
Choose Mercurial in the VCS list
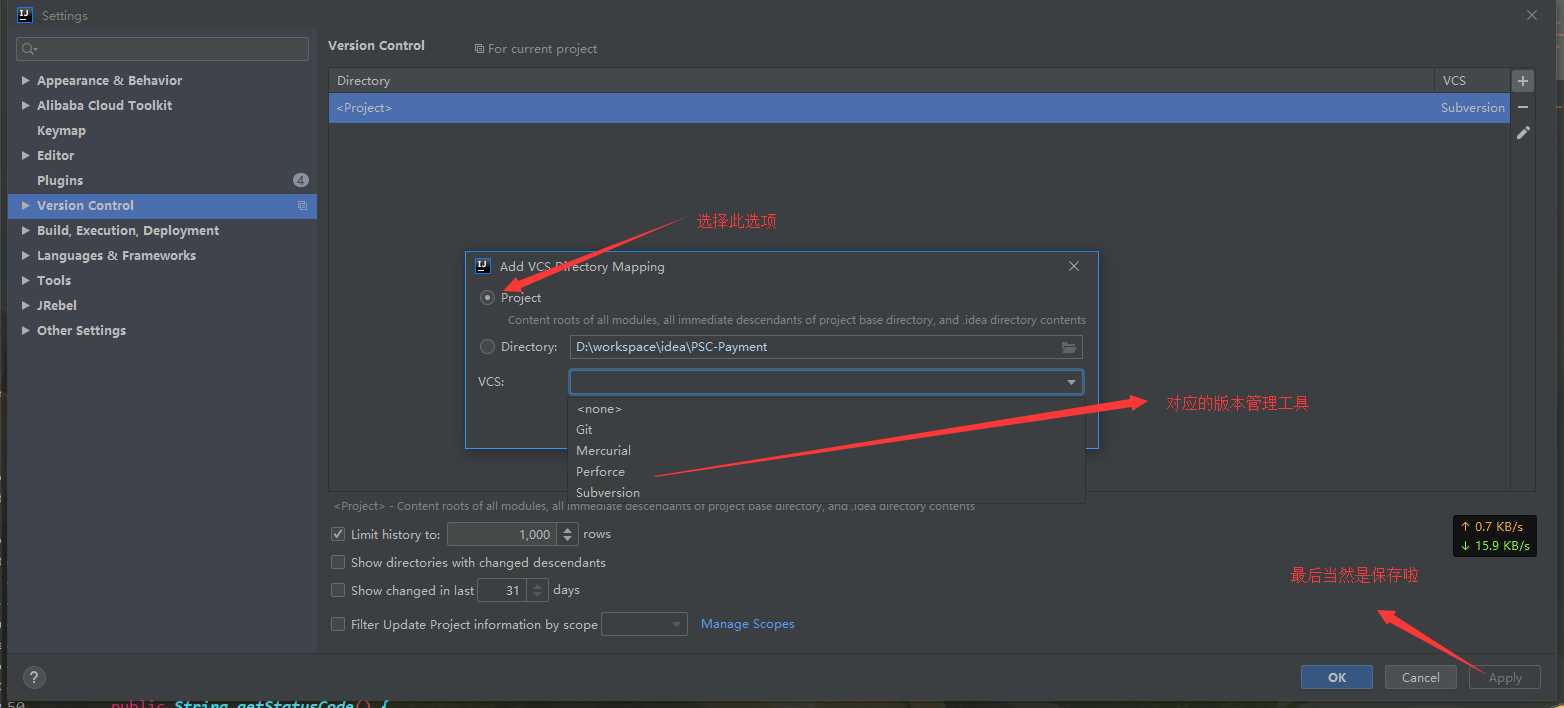(826, 451)
